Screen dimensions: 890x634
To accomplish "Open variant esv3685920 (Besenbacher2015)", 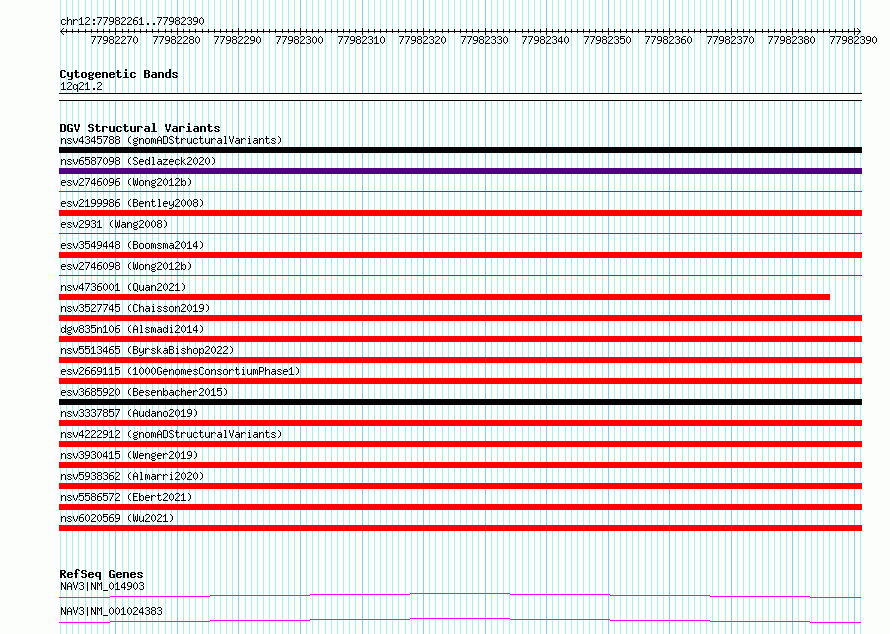I will pos(144,392).
